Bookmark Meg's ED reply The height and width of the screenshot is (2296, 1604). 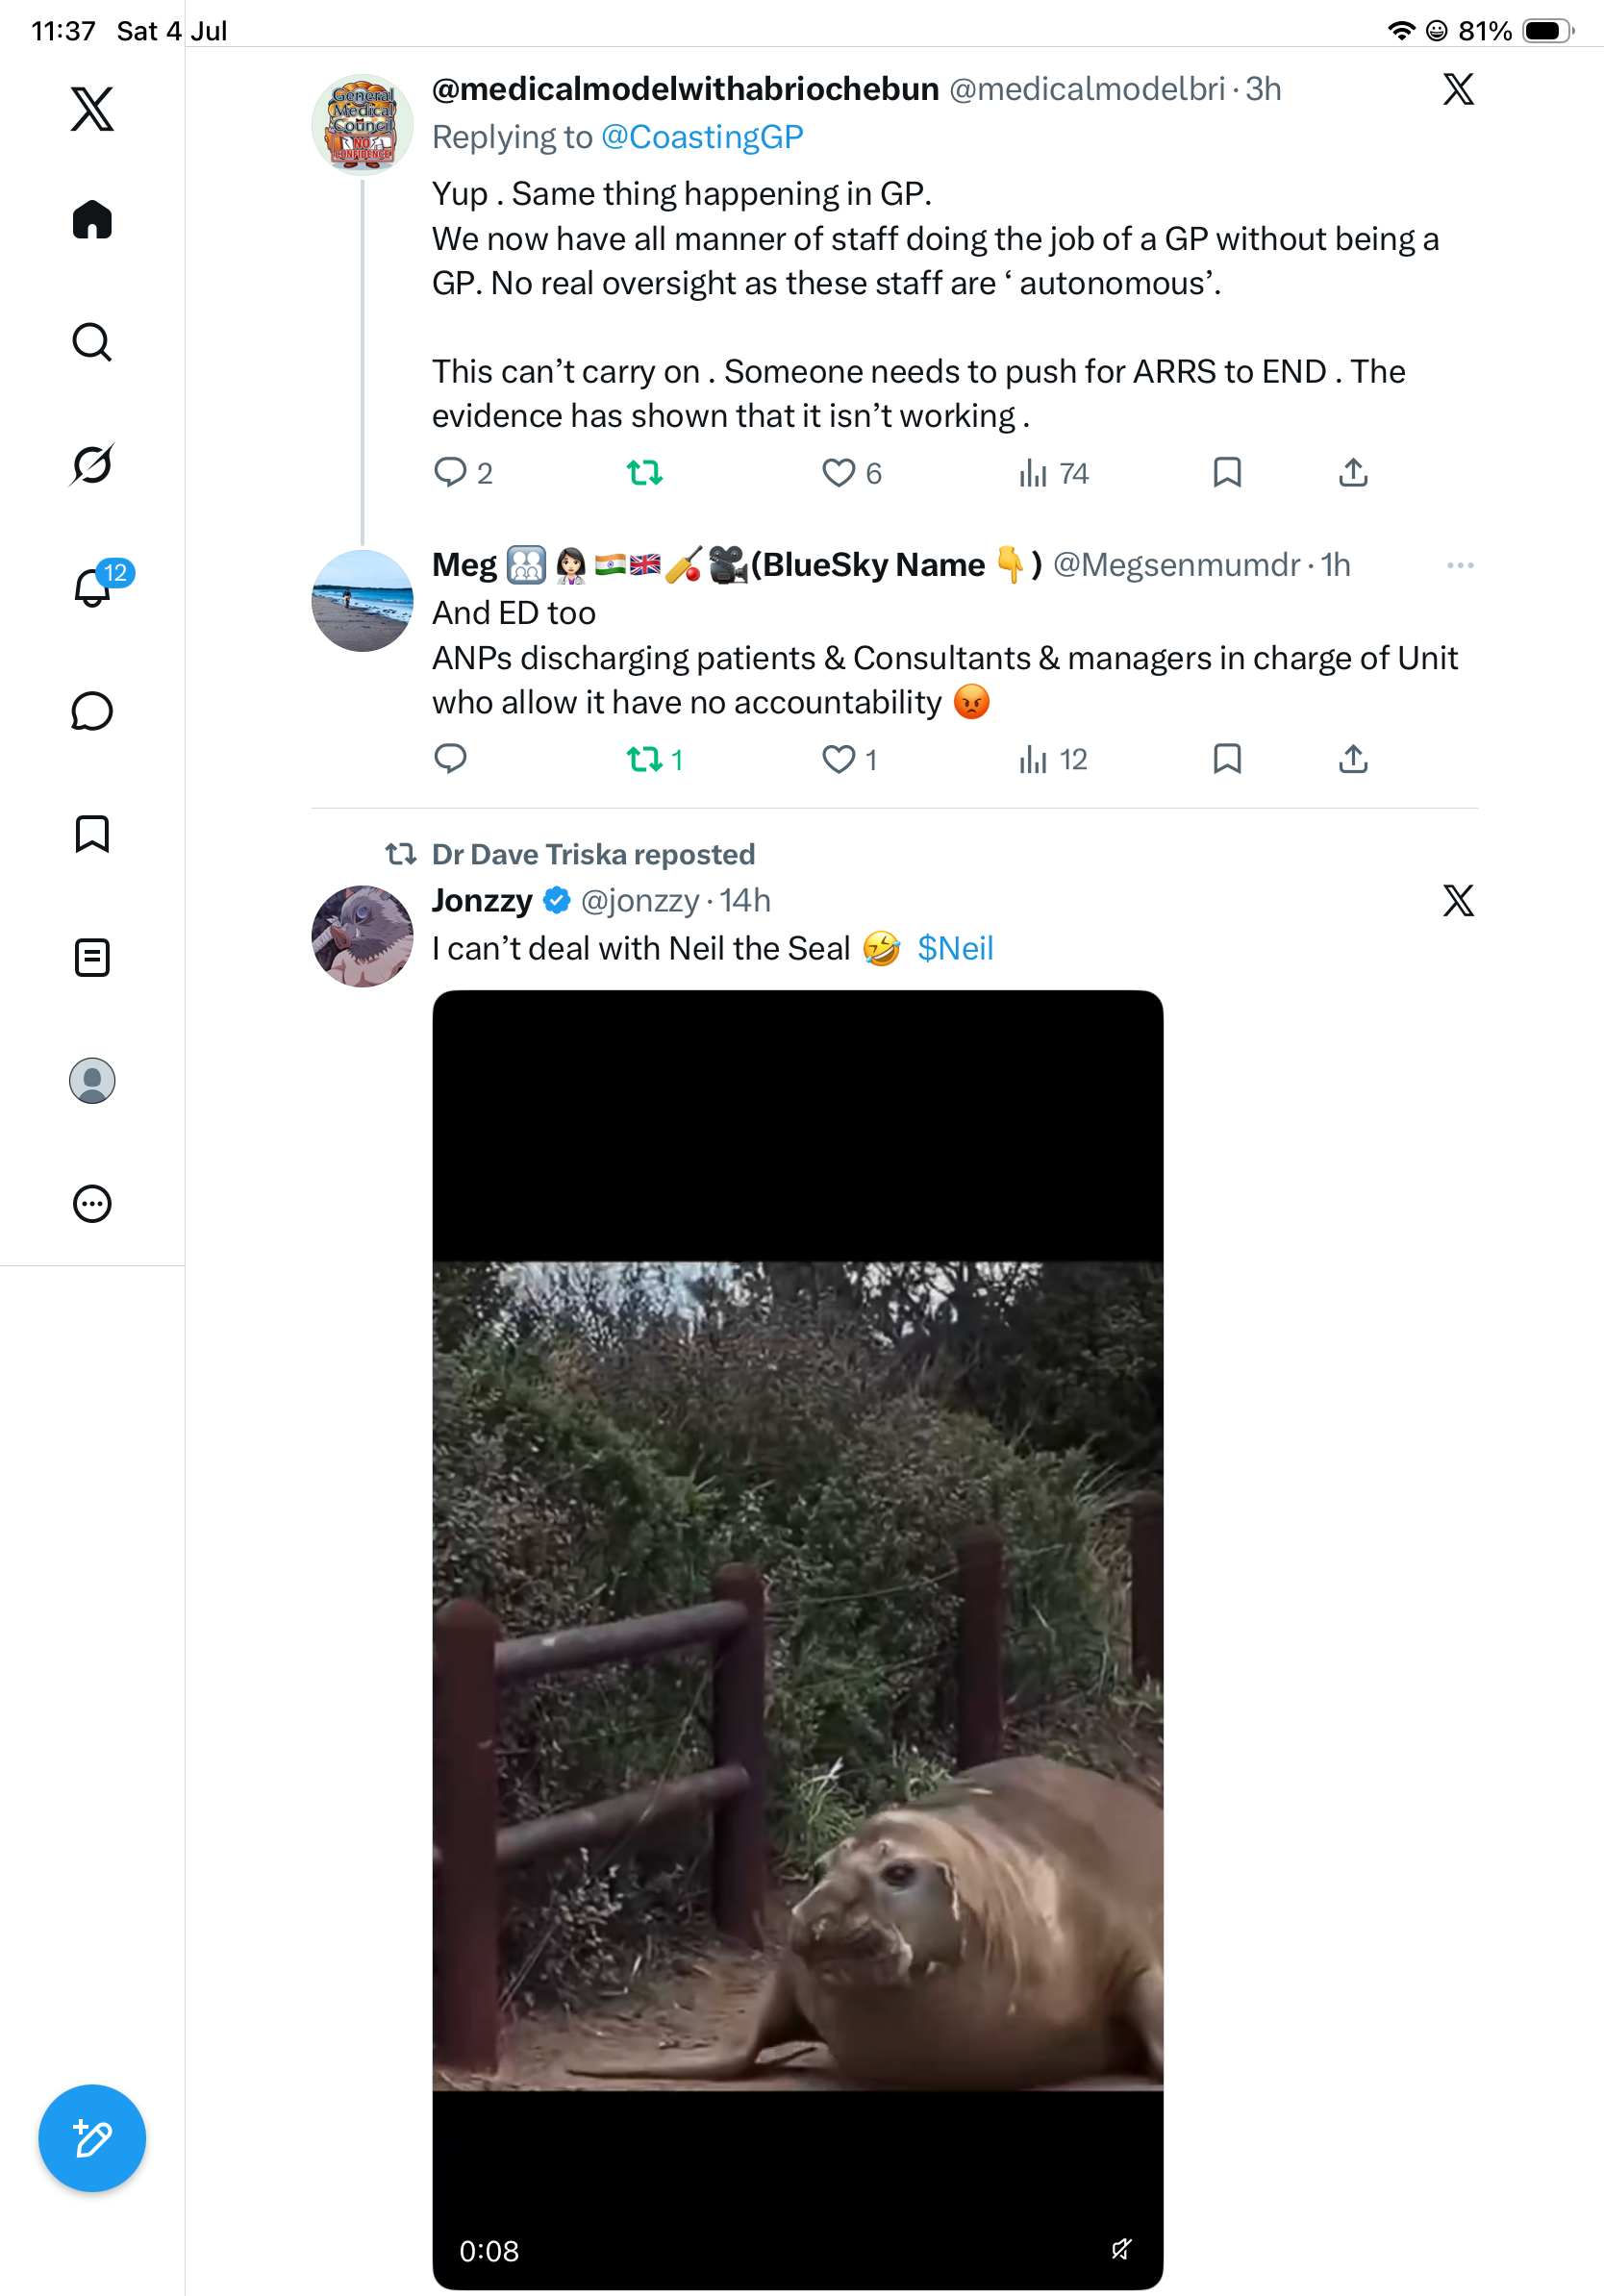pos(1227,760)
